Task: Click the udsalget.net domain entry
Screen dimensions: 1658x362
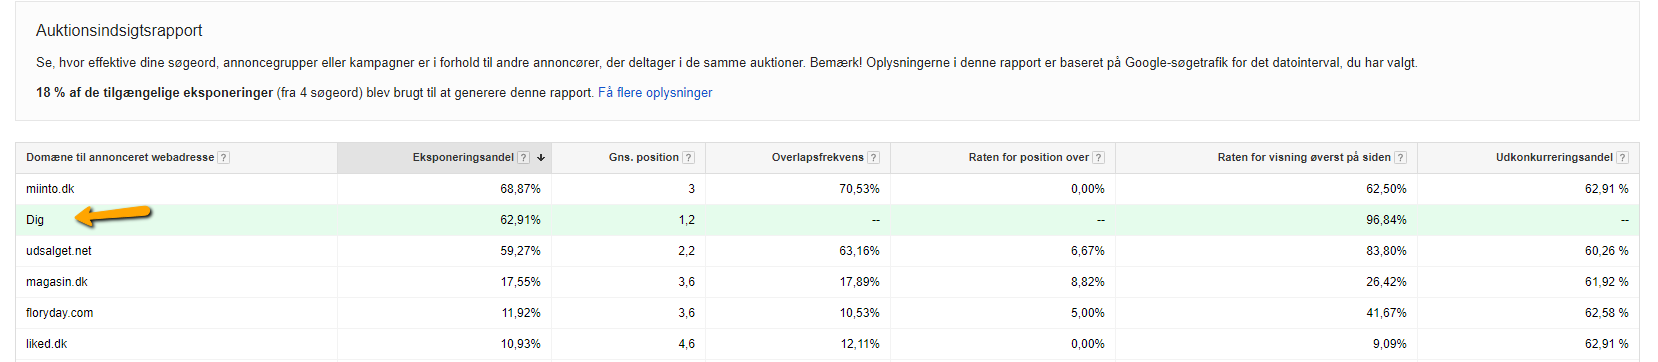Action: coord(58,251)
